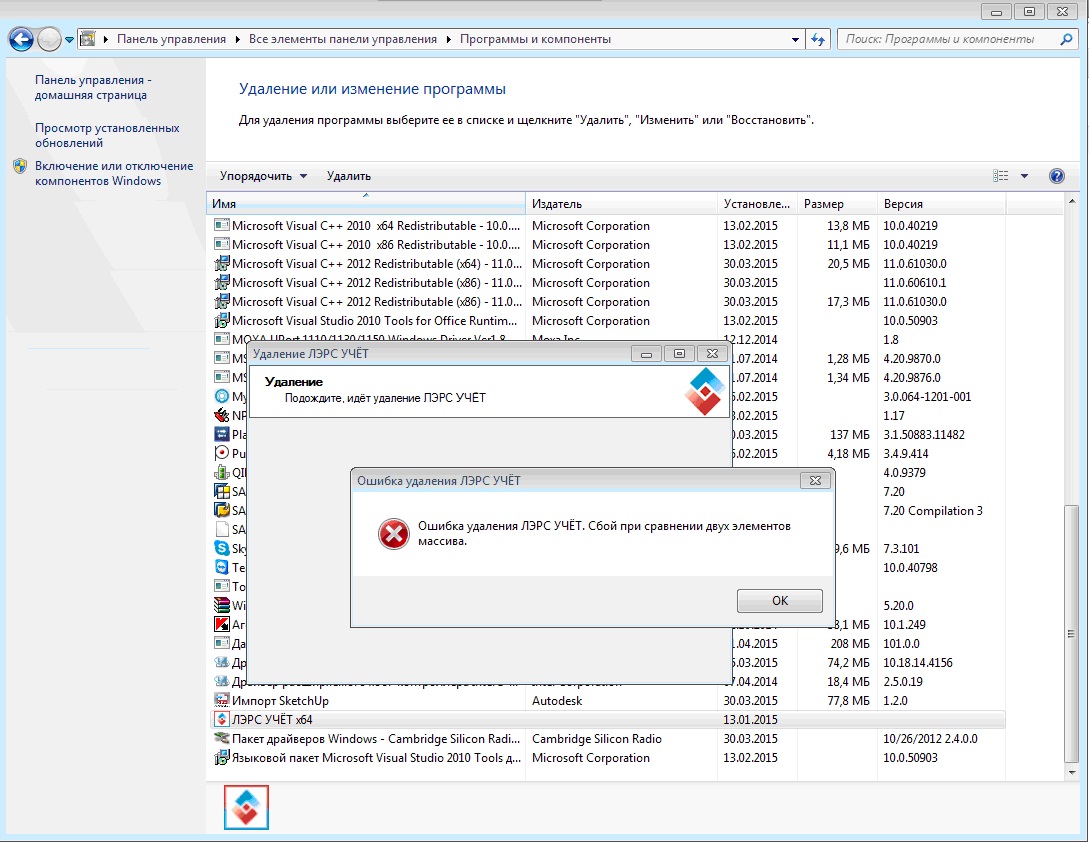Click Панель управления breadcrumb in address bar
The height and width of the screenshot is (842, 1089).
tap(171, 40)
